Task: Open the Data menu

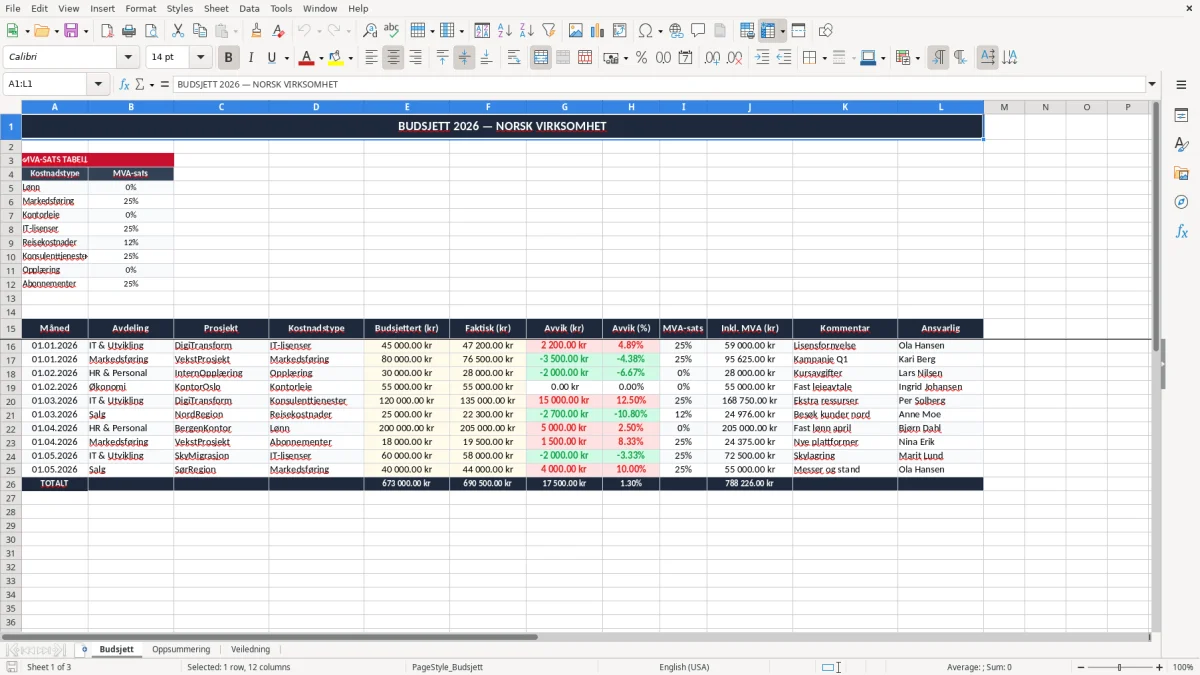Action: [249, 8]
